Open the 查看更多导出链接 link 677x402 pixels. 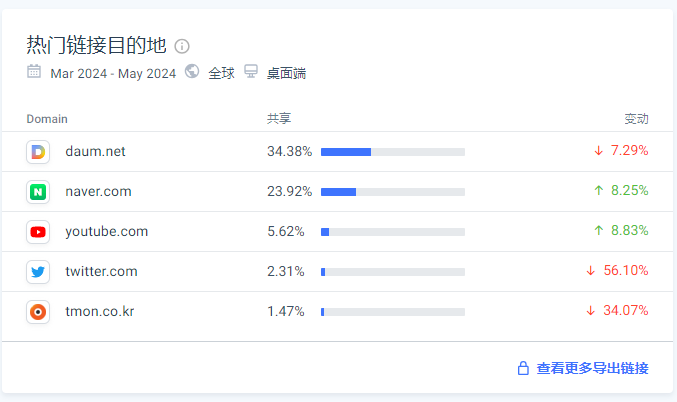(x=592, y=368)
